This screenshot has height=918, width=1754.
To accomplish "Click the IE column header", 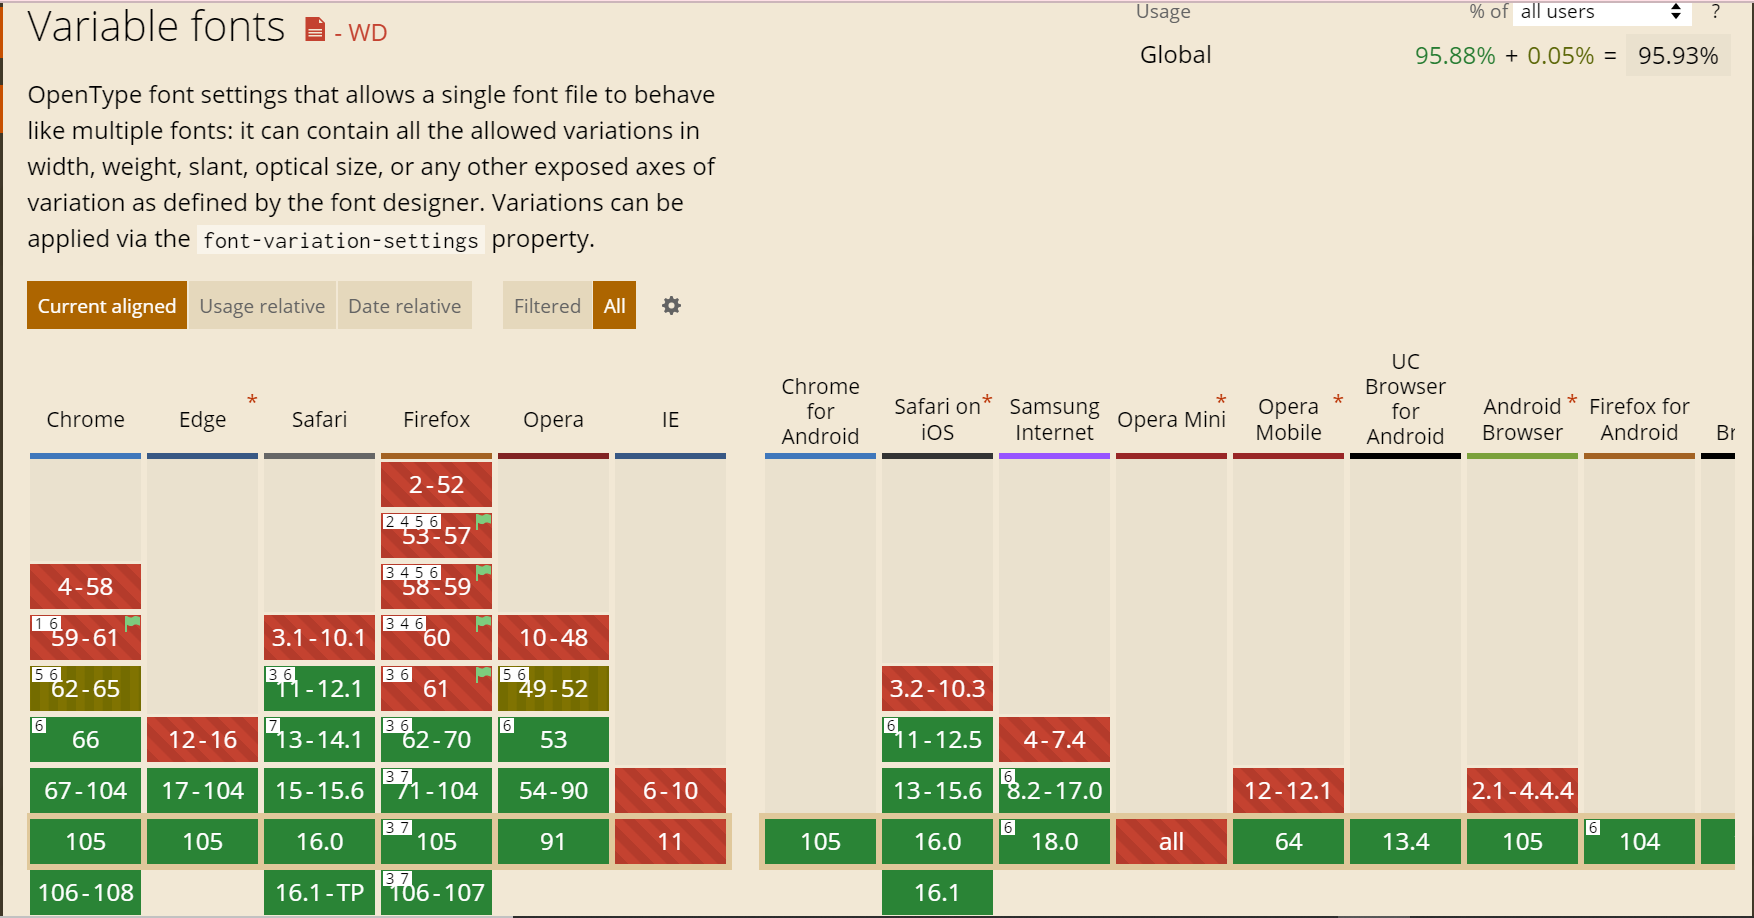I will 671,419.
